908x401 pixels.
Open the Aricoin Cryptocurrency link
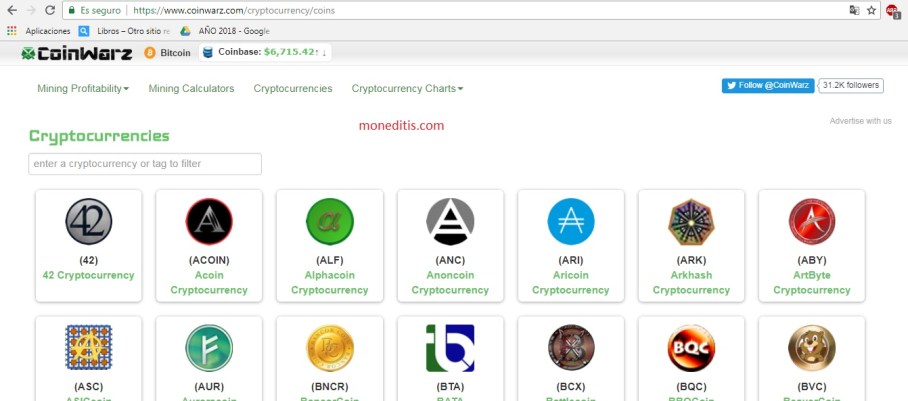[571, 282]
